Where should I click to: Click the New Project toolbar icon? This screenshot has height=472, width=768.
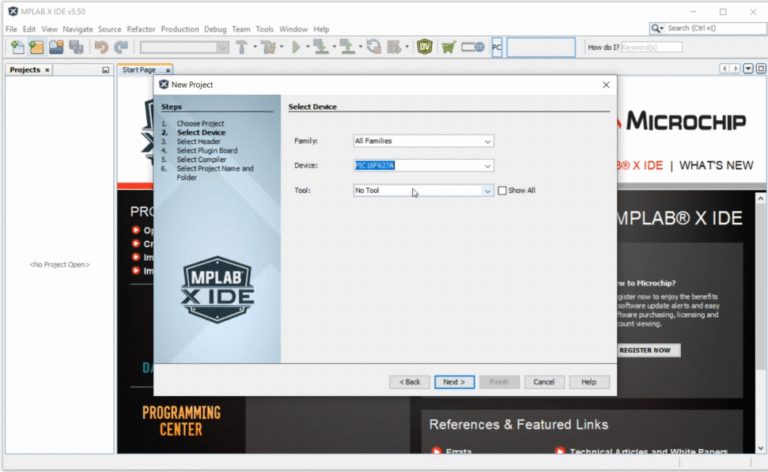[x=36, y=47]
